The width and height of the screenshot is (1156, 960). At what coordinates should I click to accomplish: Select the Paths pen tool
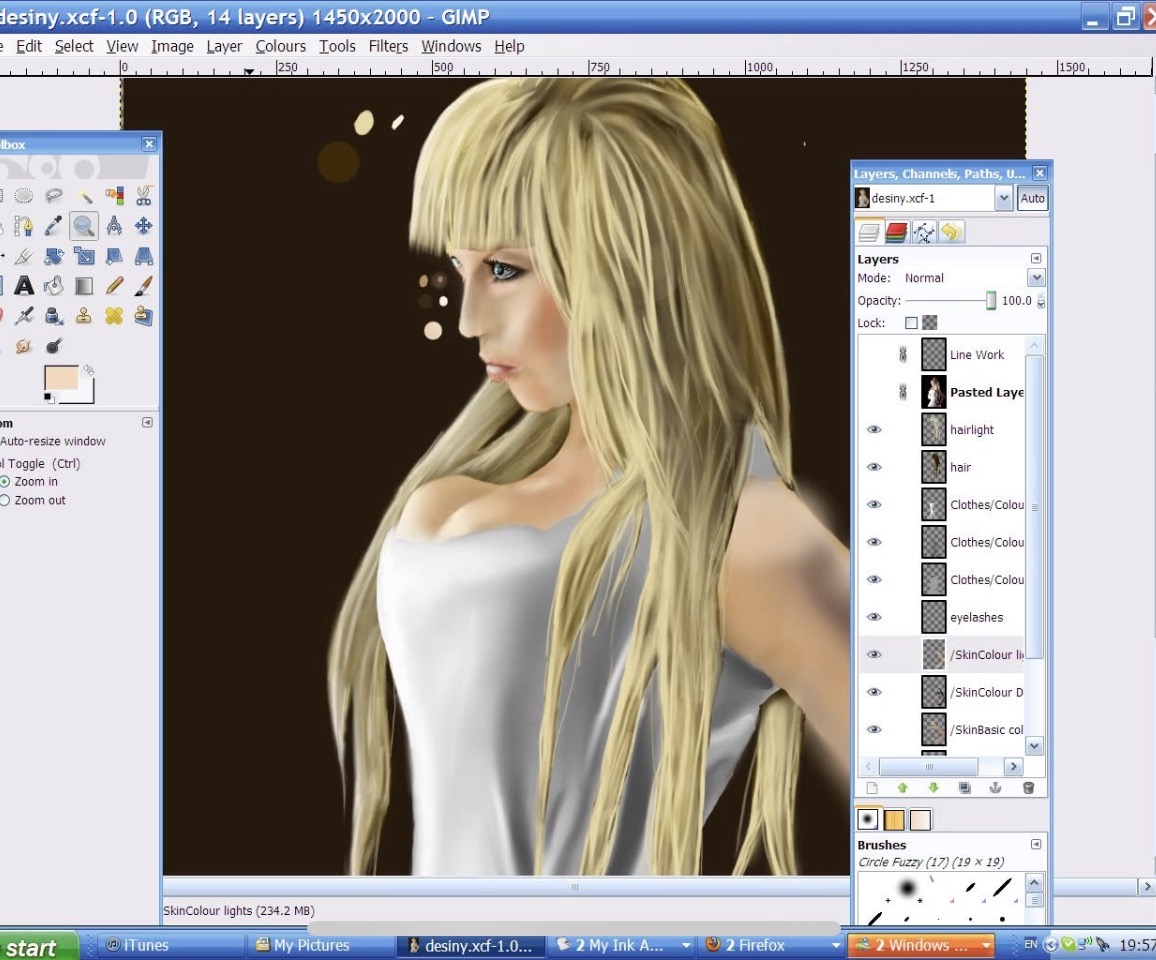click(24, 226)
